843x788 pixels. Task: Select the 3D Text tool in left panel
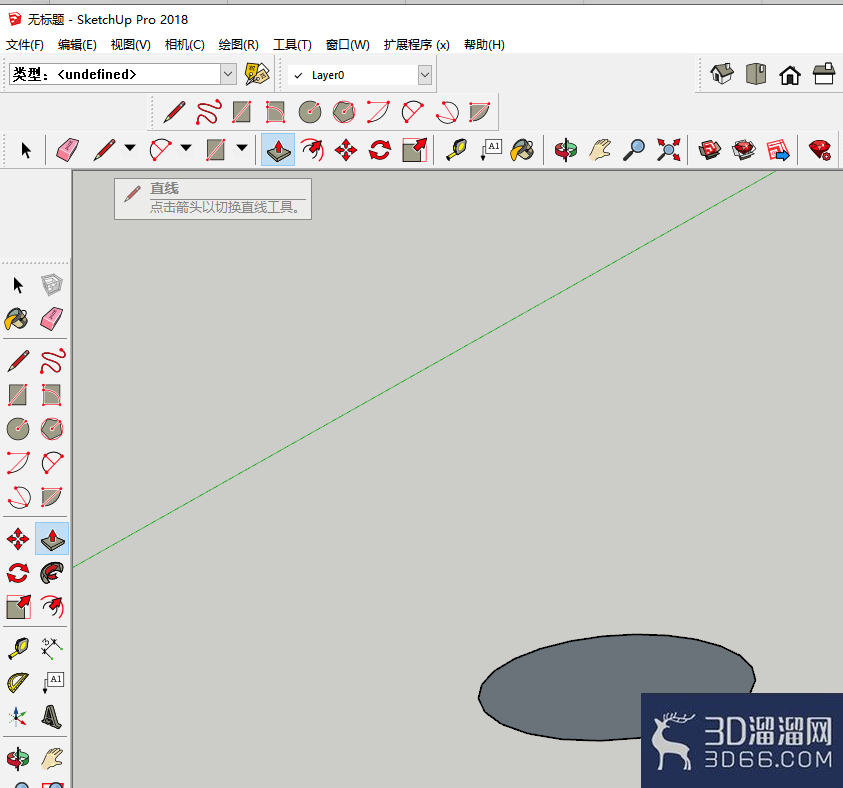point(52,717)
